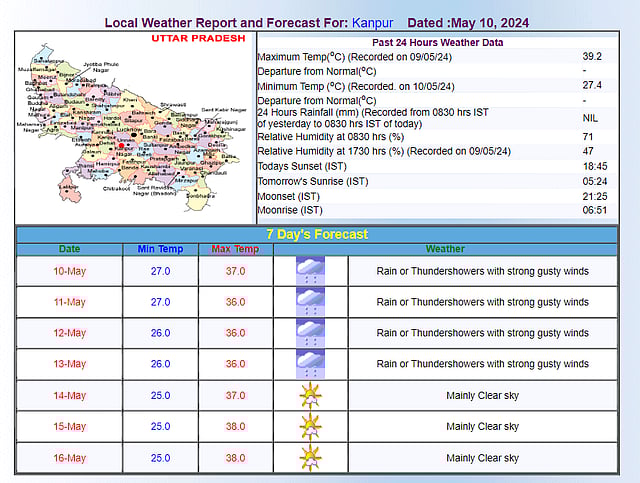Click the sun icon for 14-May
The height and width of the screenshot is (483, 640).
[311, 395]
